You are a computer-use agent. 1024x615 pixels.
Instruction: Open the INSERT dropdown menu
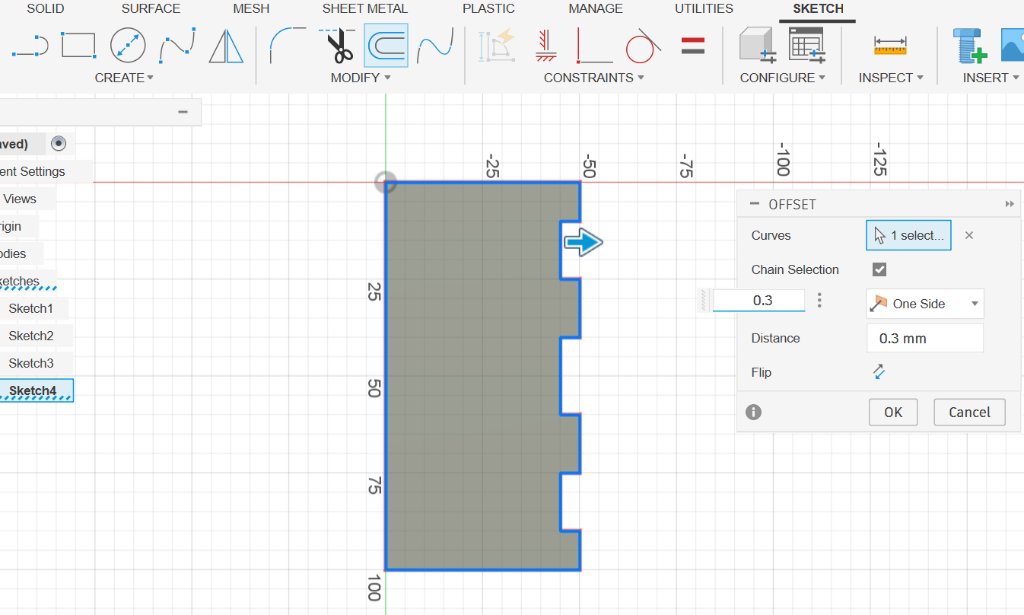[x=991, y=78]
